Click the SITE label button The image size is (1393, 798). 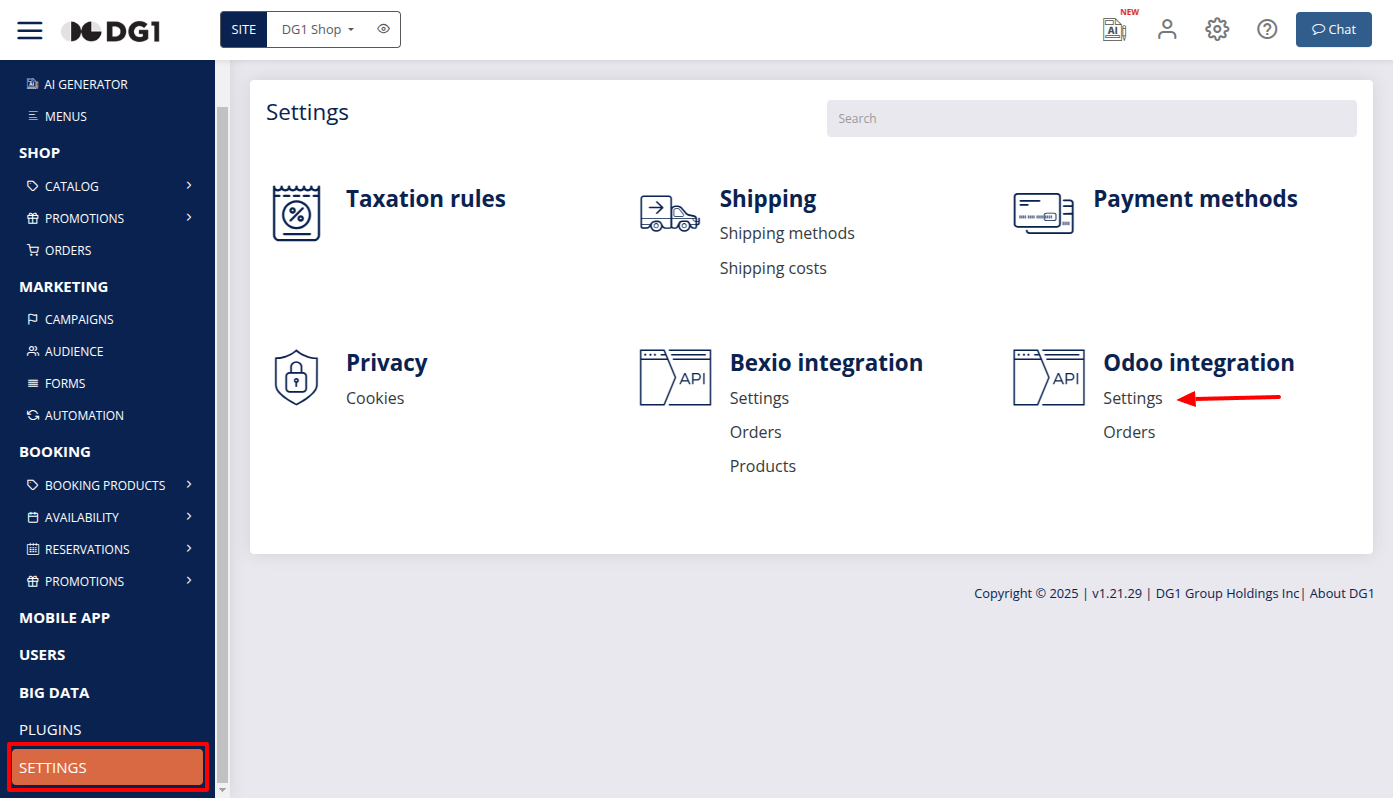point(244,29)
